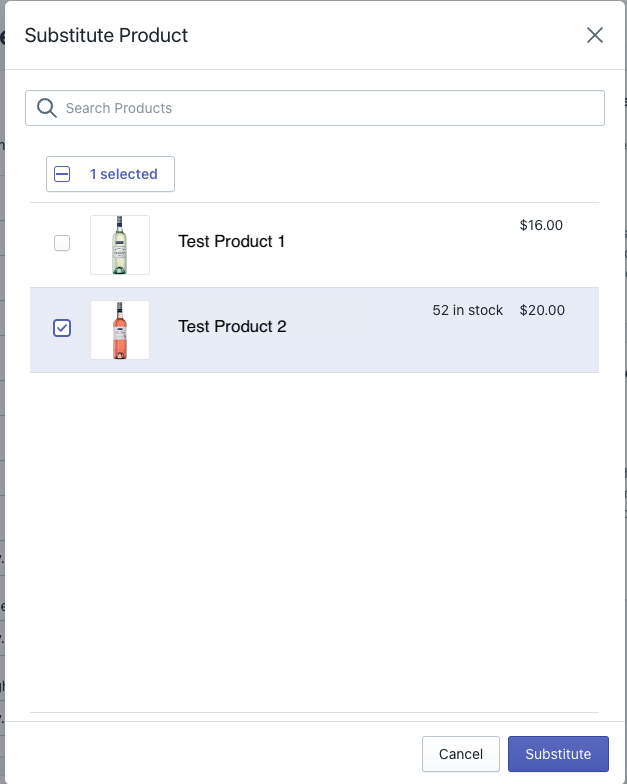Click the $20.00 price
This screenshot has width=627, height=784.
[542, 310]
